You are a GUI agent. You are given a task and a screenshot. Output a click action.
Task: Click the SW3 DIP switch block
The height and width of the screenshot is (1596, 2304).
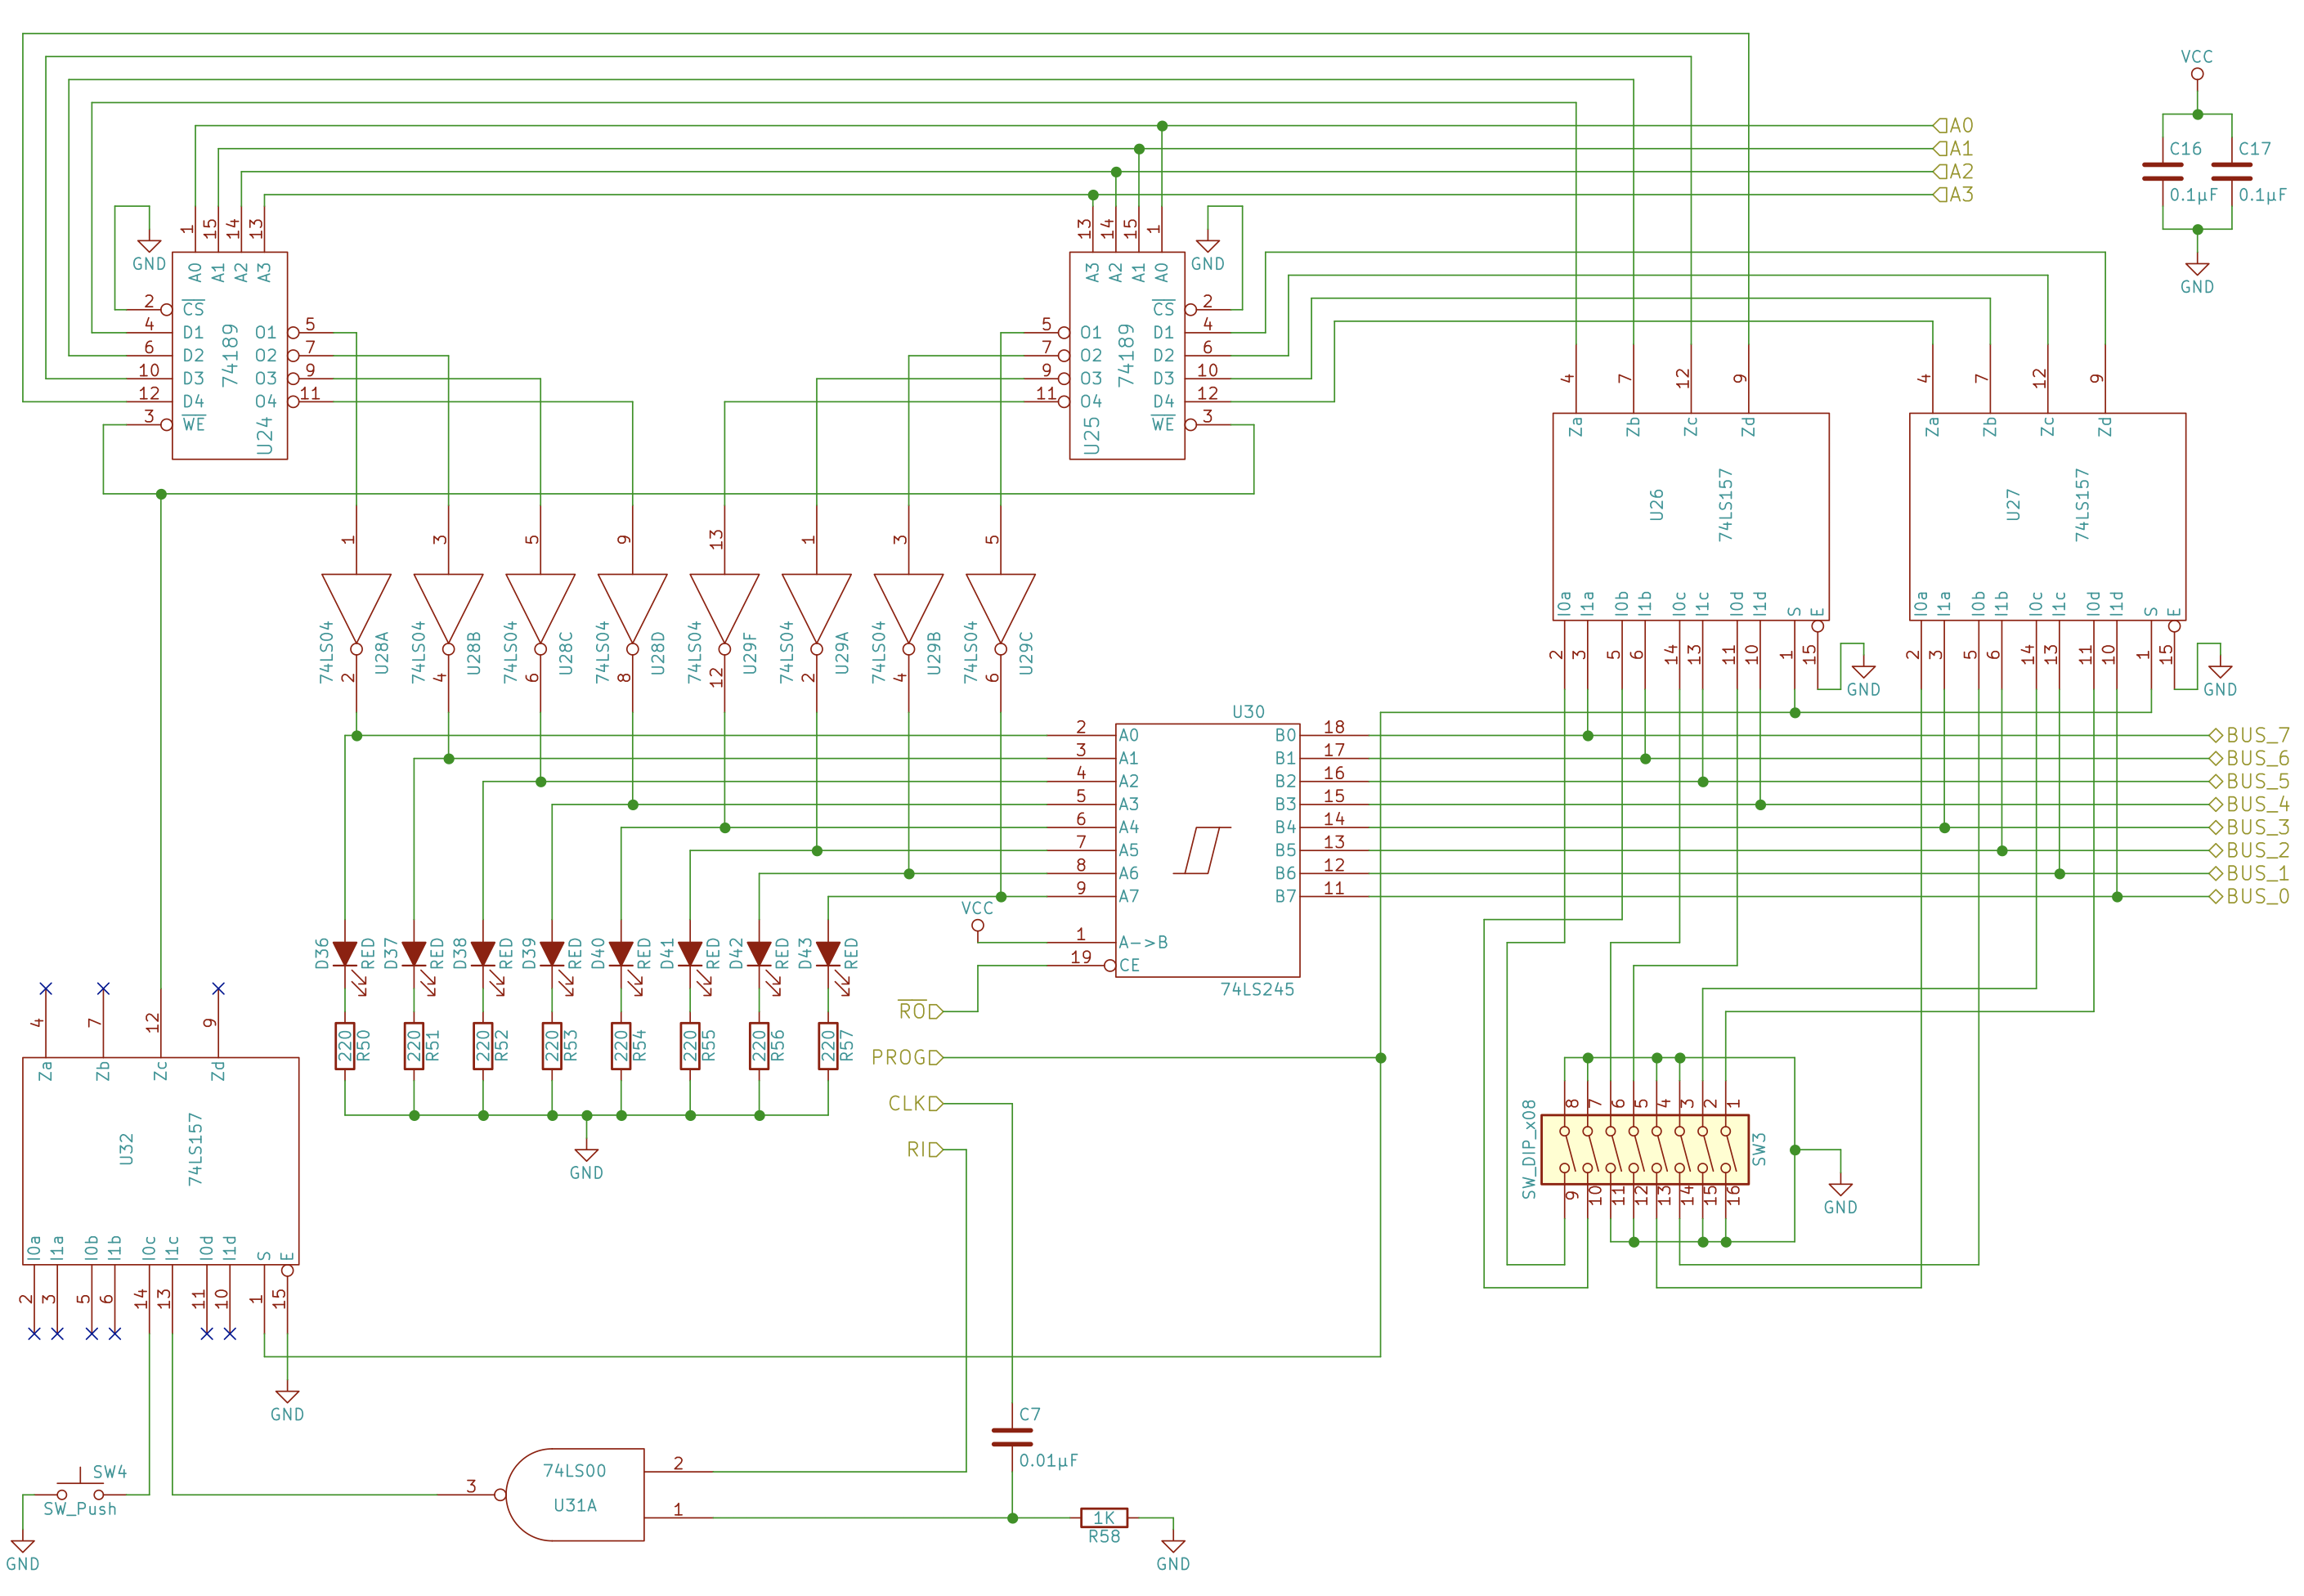click(1645, 1149)
